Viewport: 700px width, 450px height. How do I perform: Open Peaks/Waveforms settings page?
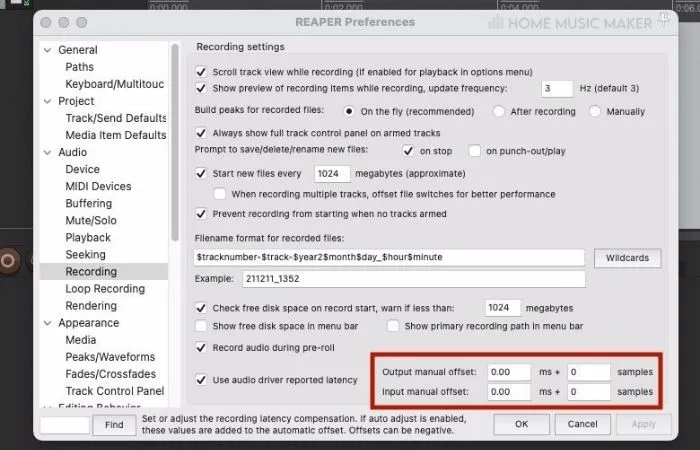coord(110,357)
